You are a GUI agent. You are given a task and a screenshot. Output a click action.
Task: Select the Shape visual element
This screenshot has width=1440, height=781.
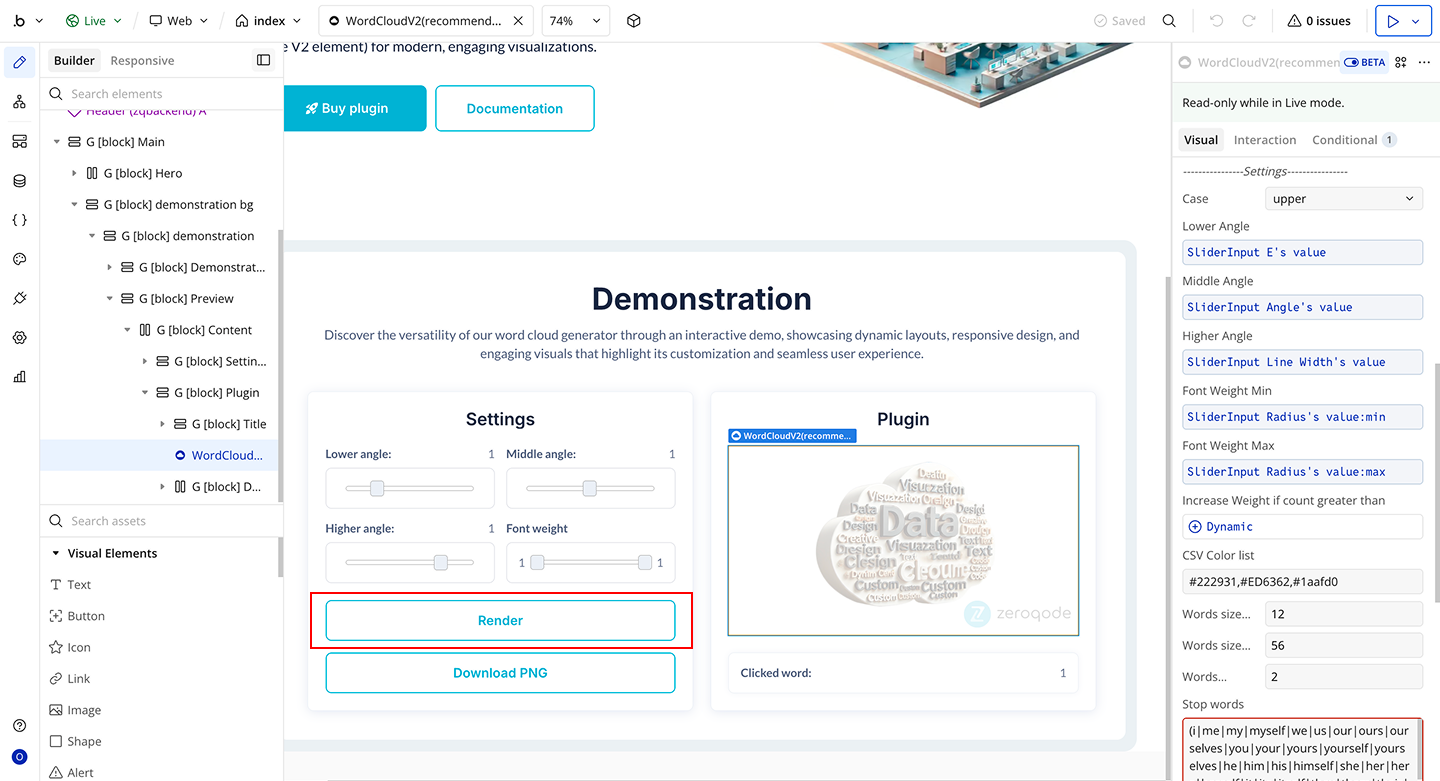(x=75, y=741)
